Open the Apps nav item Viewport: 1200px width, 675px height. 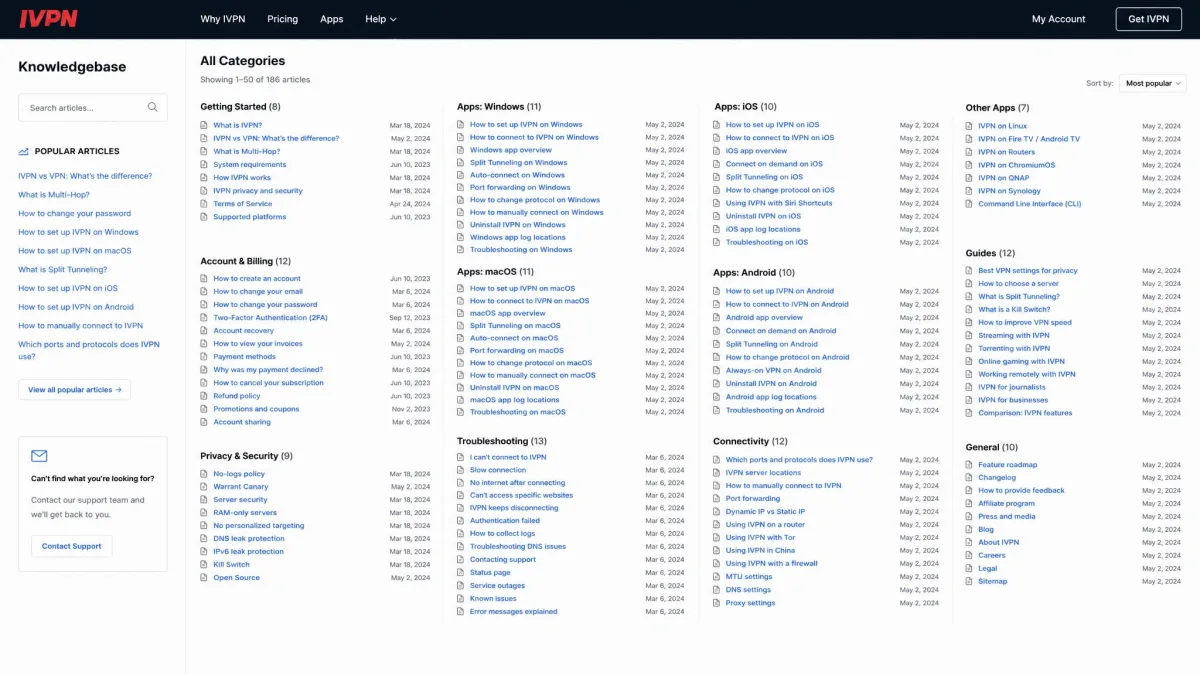pyautogui.click(x=332, y=19)
